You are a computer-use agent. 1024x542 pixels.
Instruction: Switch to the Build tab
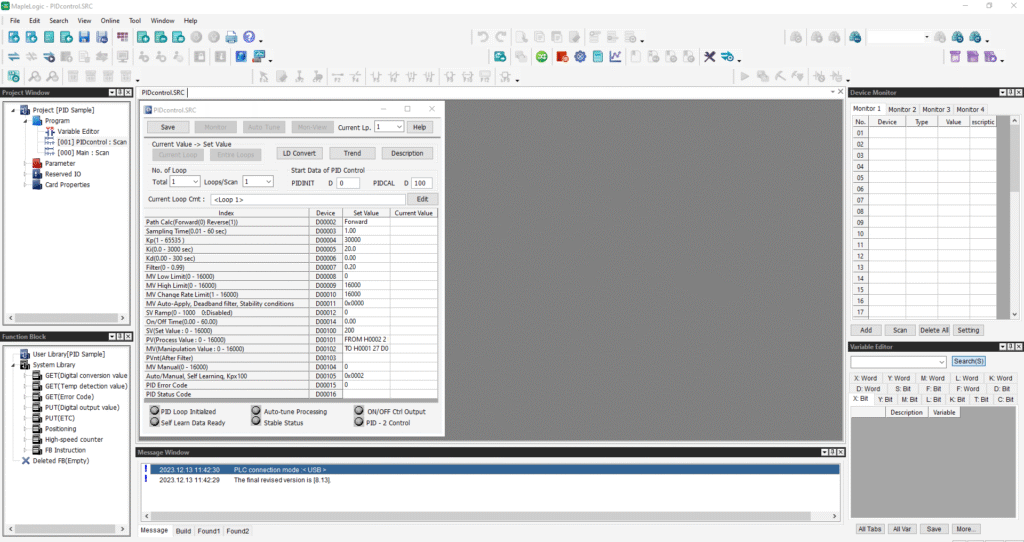tap(183, 531)
